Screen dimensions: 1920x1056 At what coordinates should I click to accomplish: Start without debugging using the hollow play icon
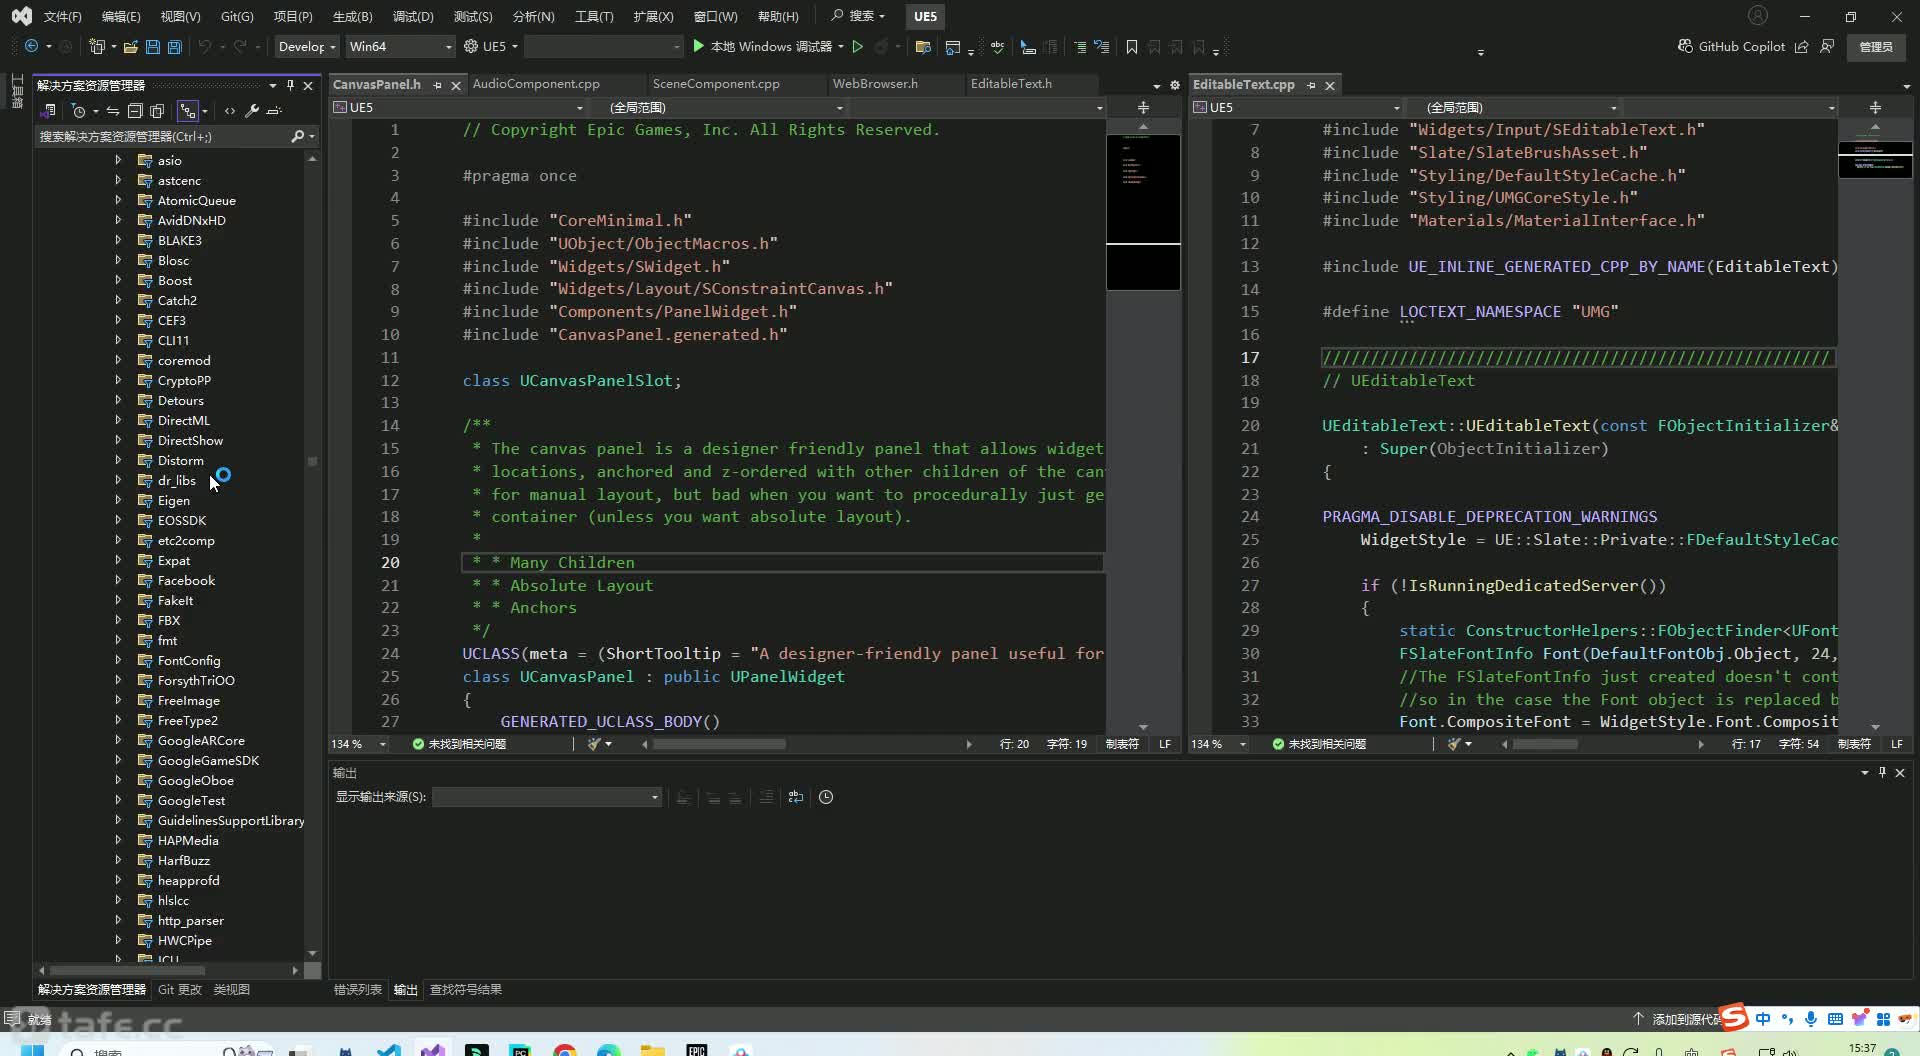point(857,47)
